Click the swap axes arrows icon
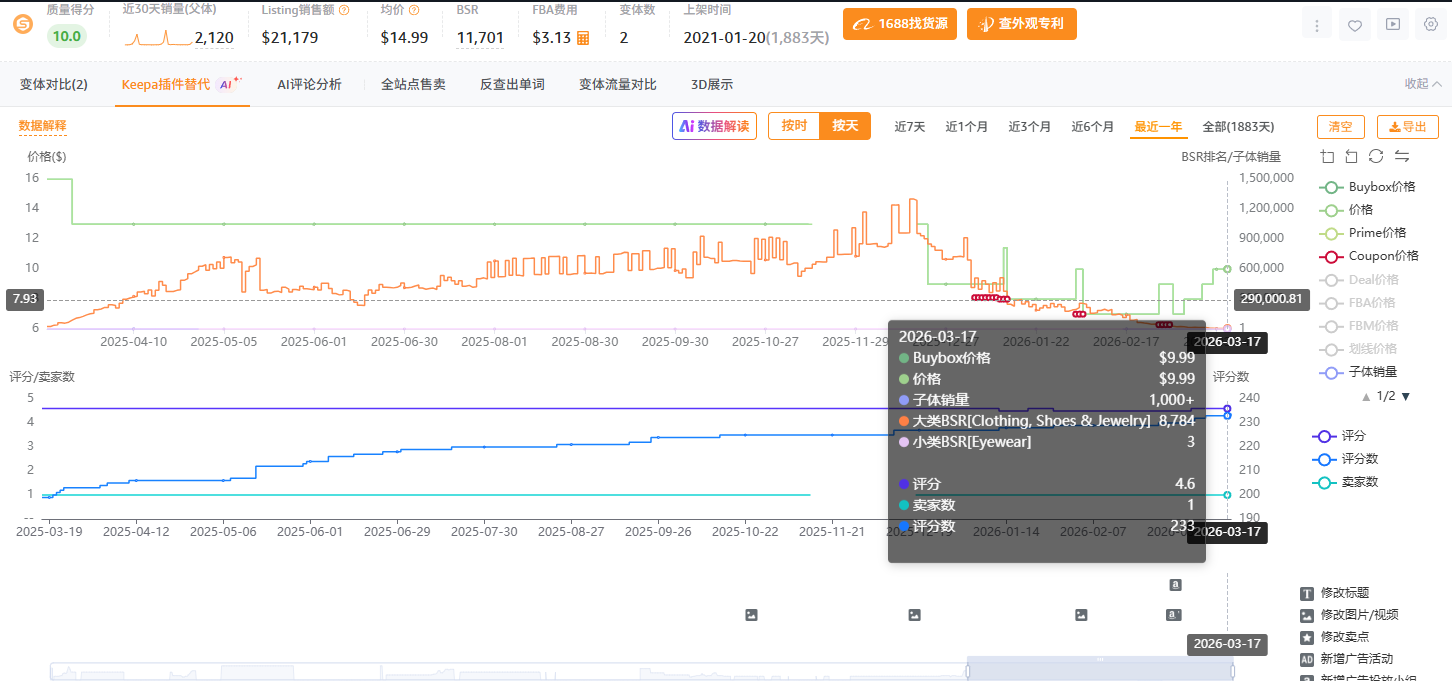The width and height of the screenshot is (1452, 681). pyautogui.click(x=1402, y=156)
